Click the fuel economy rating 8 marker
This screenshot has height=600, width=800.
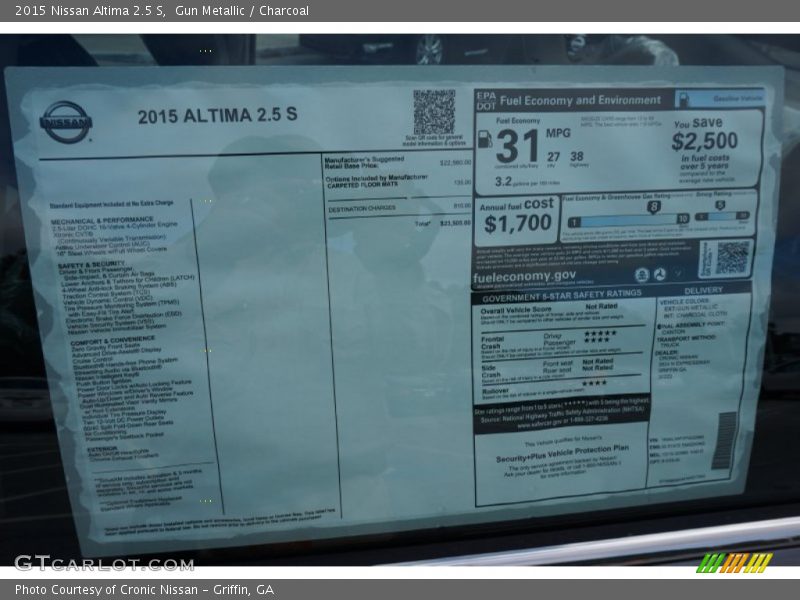pos(653,207)
